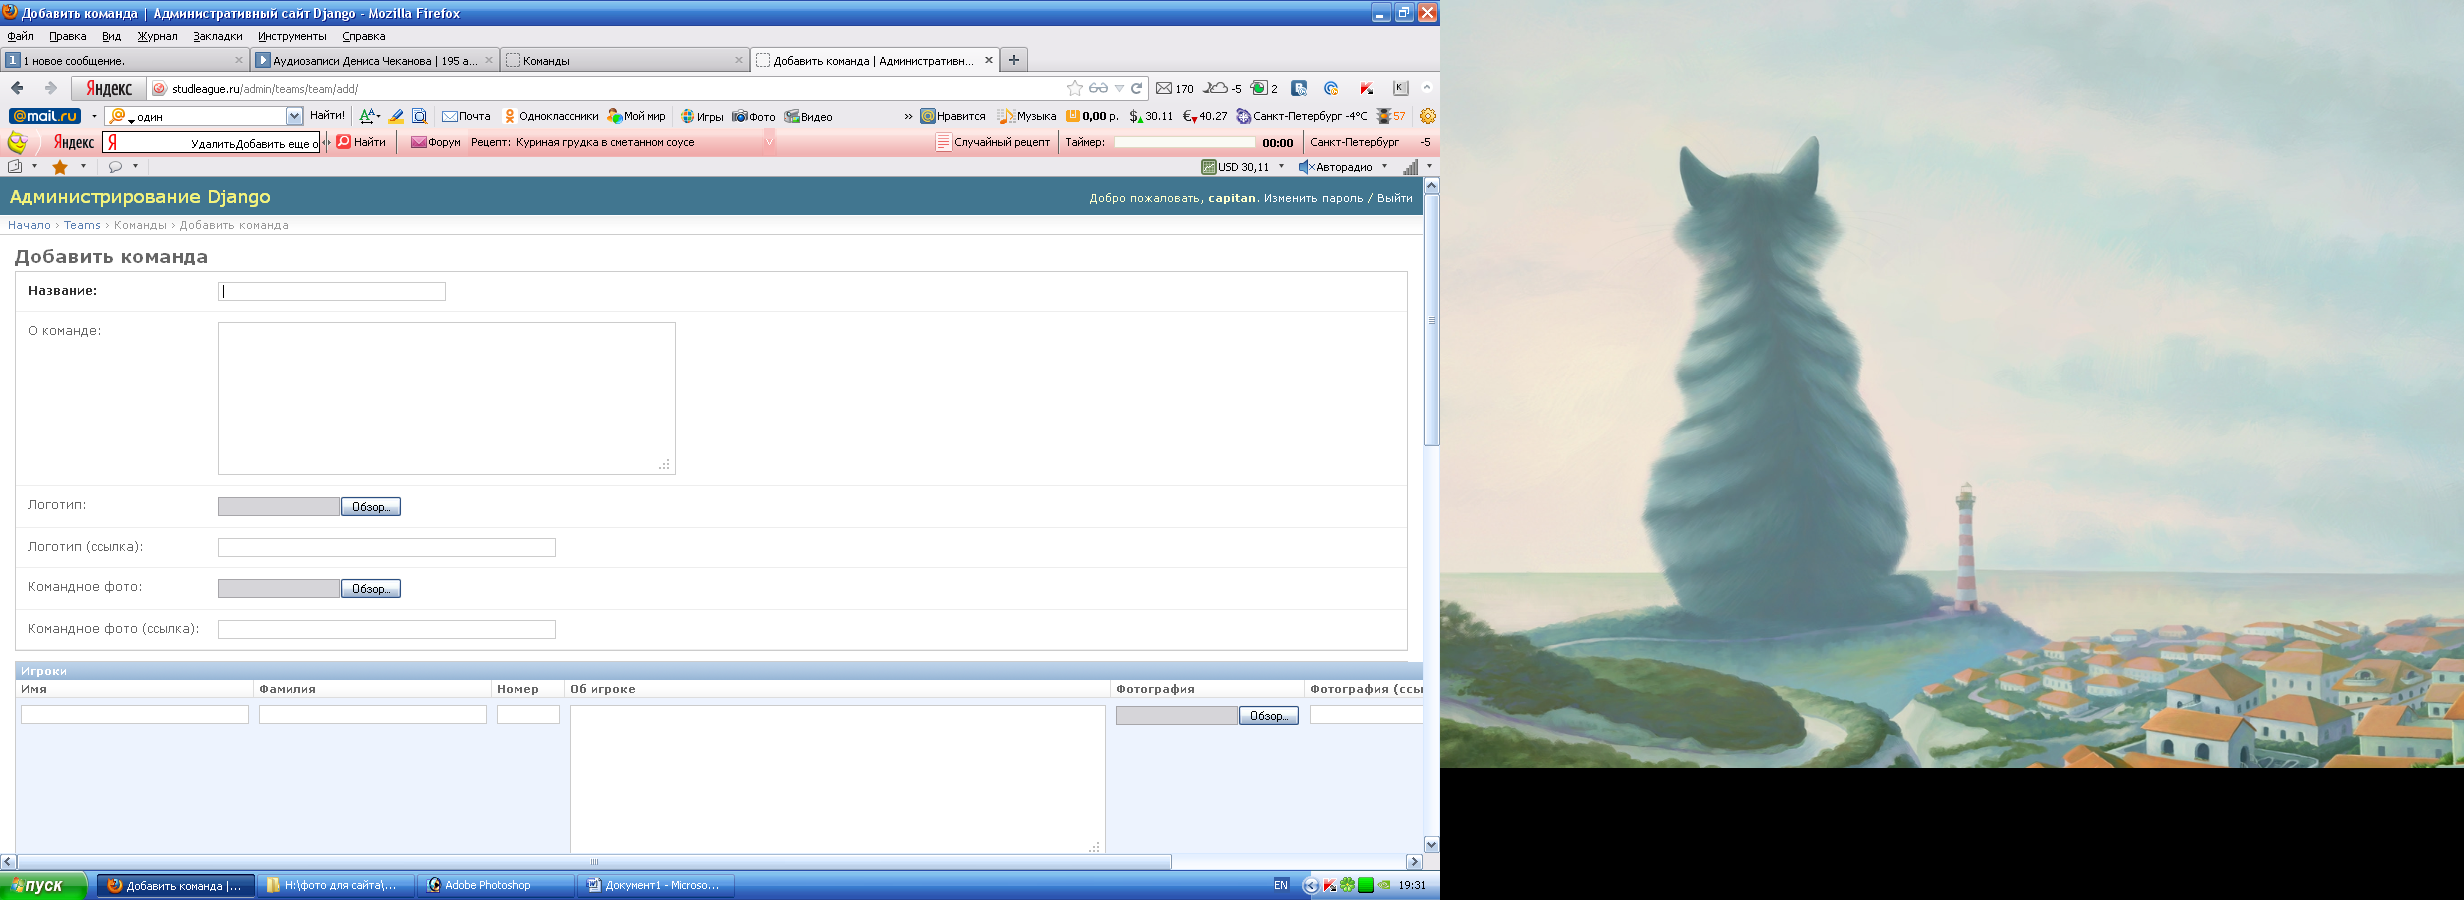The height and width of the screenshot is (900, 2464).
Task: Open Мой мир in the Mail.ru toolbar
Action: tap(636, 116)
